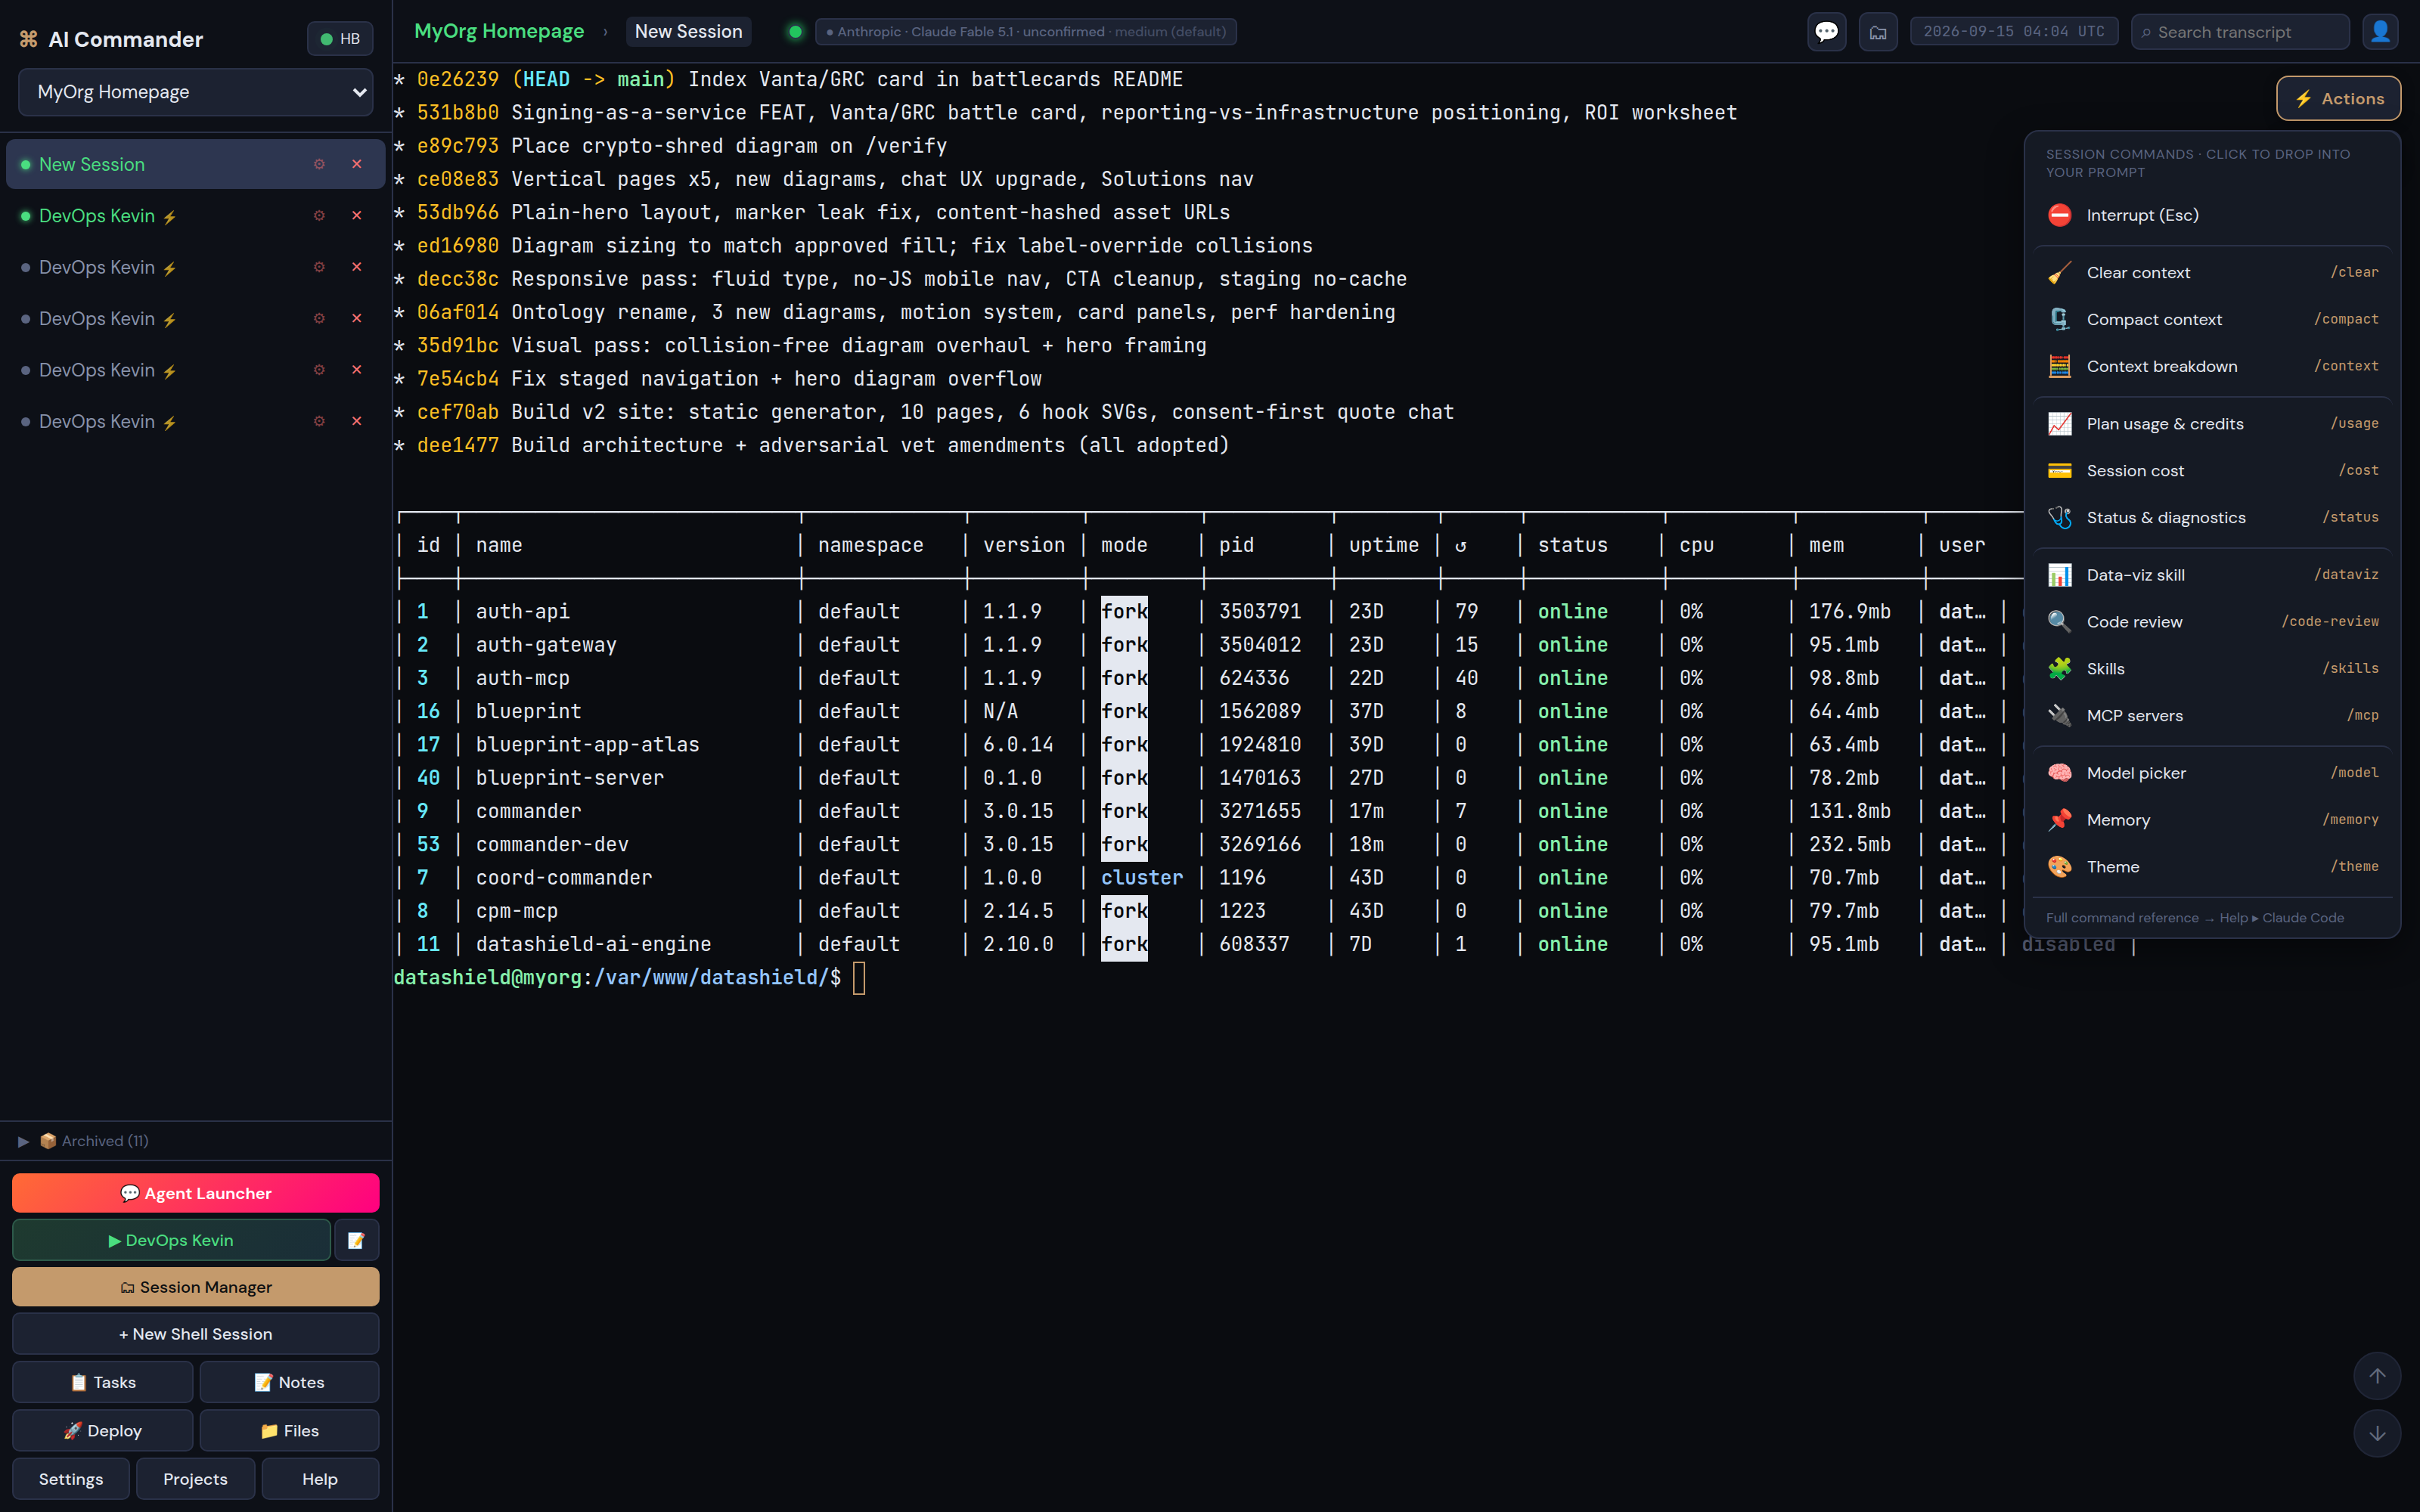Image resolution: width=2420 pixels, height=1512 pixels.
Task: Click commit hash 0e26239
Action: [x=457, y=79]
